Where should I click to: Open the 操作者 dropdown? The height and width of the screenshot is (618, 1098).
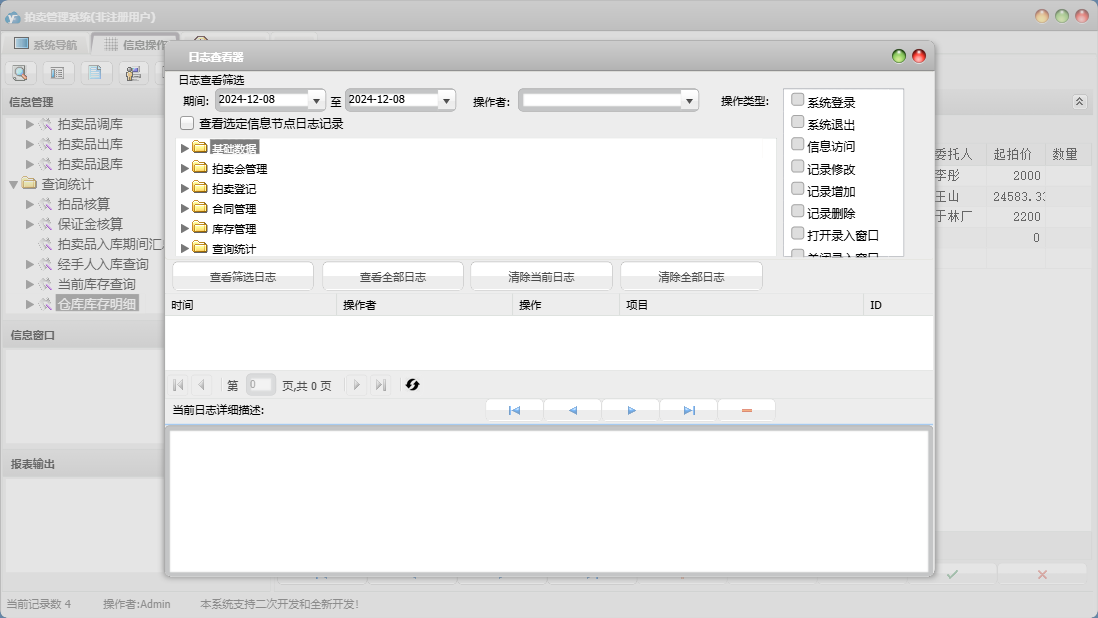[x=690, y=101]
